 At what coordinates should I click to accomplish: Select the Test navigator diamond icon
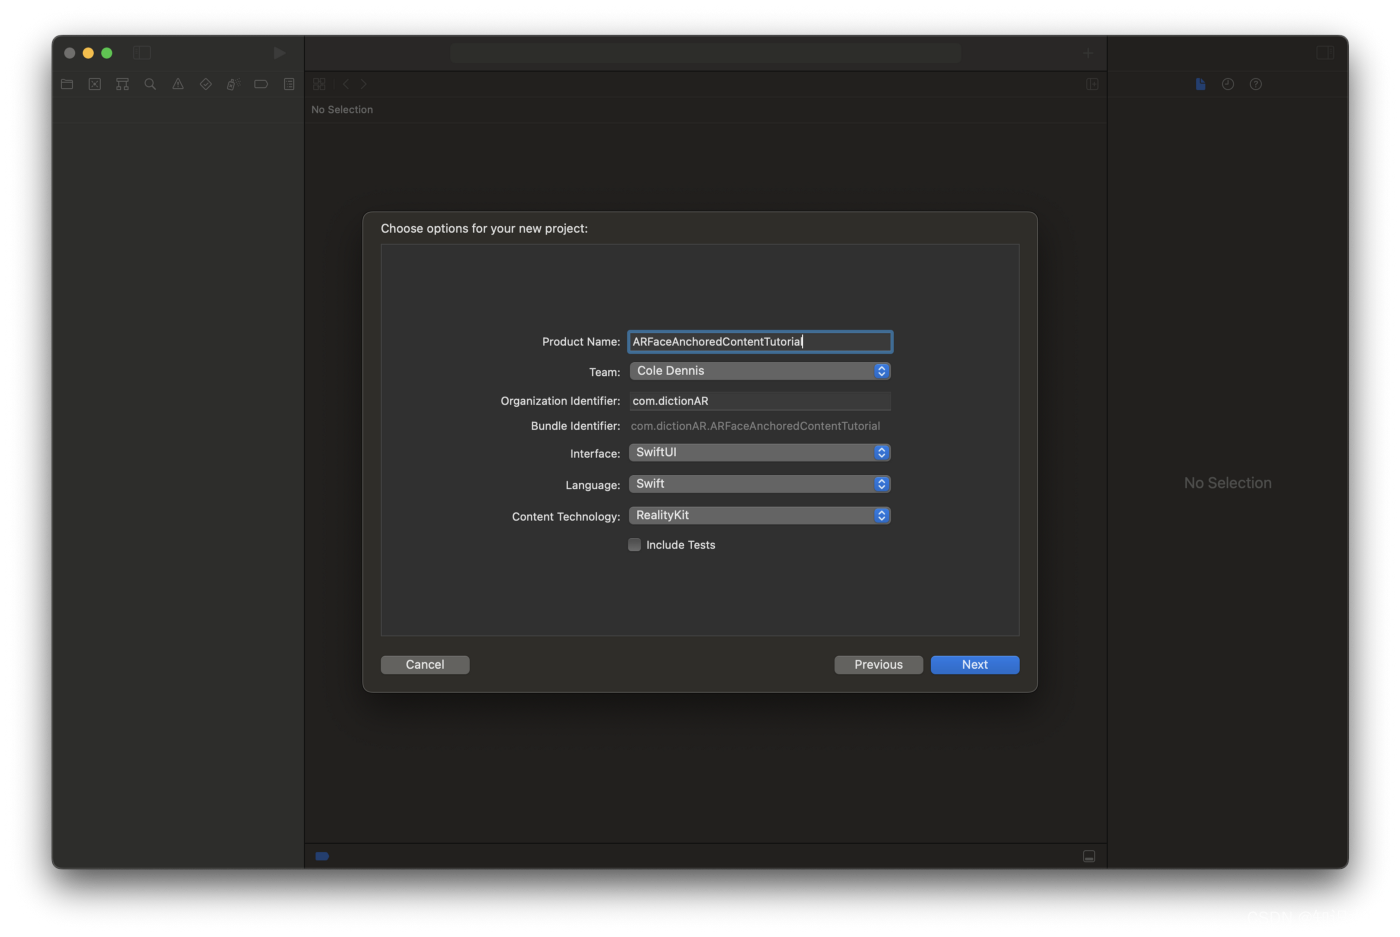point(205,84)
